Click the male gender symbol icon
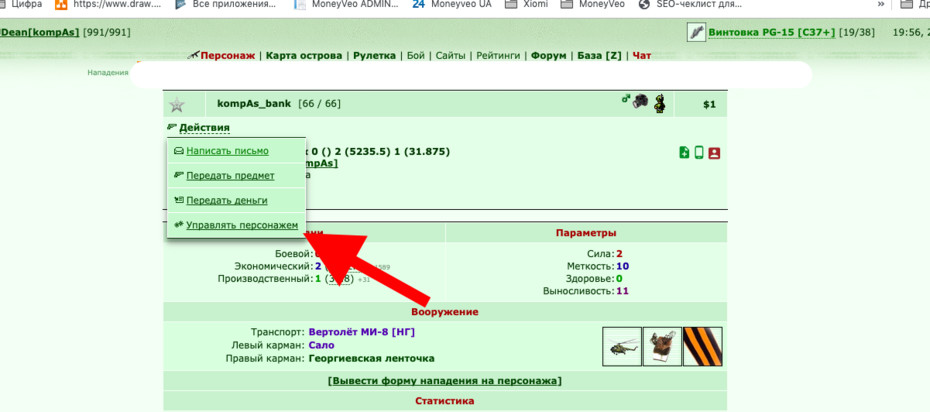The image size is (930, 412). [625, 98]
